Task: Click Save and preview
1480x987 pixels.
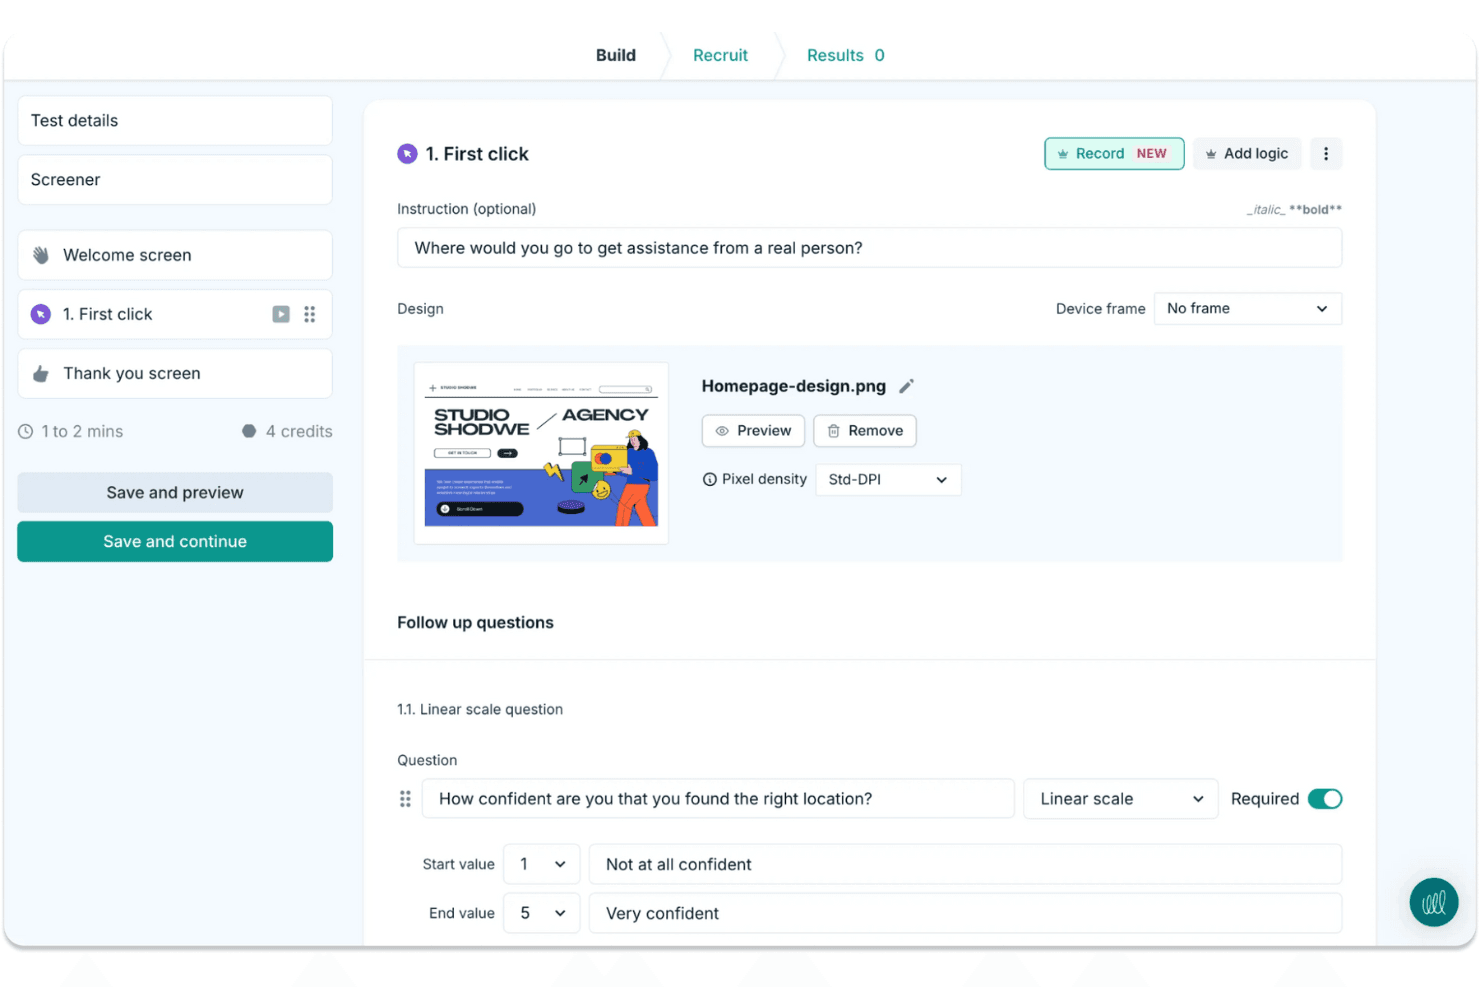Action: pos(175,493)
